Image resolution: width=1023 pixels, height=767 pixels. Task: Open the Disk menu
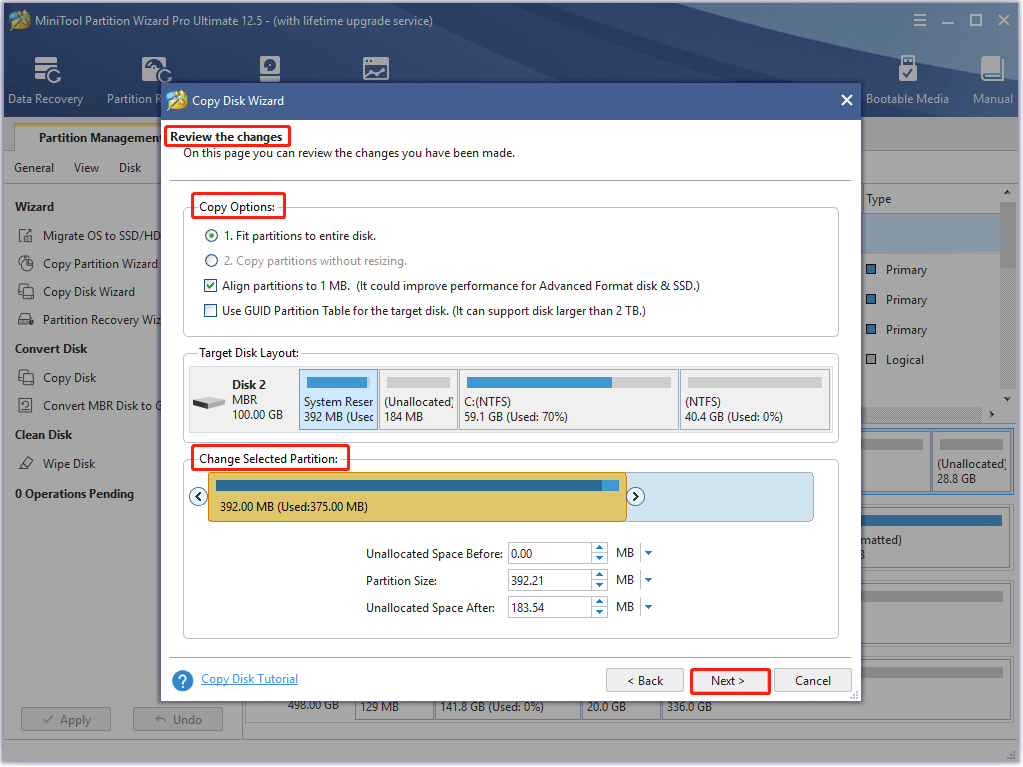pyautogui.click(x=130, y=168)
